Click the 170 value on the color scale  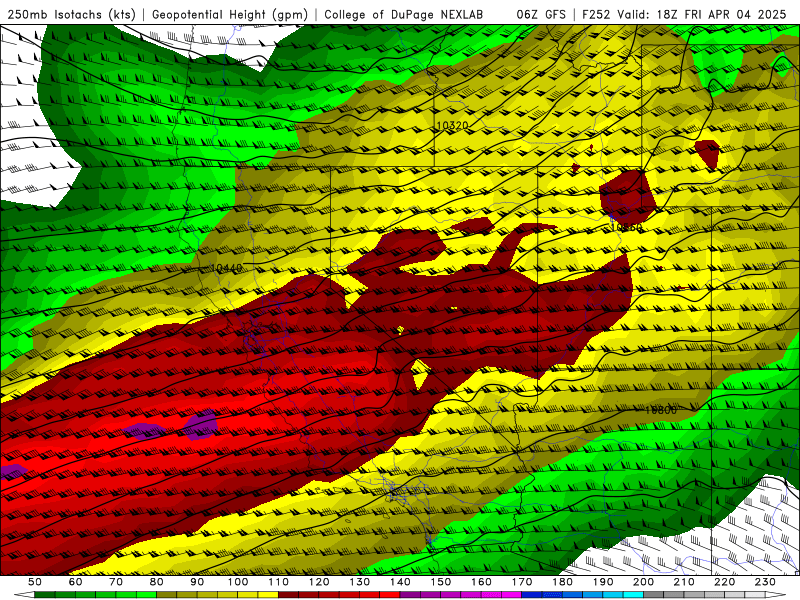tap(522, 582)
